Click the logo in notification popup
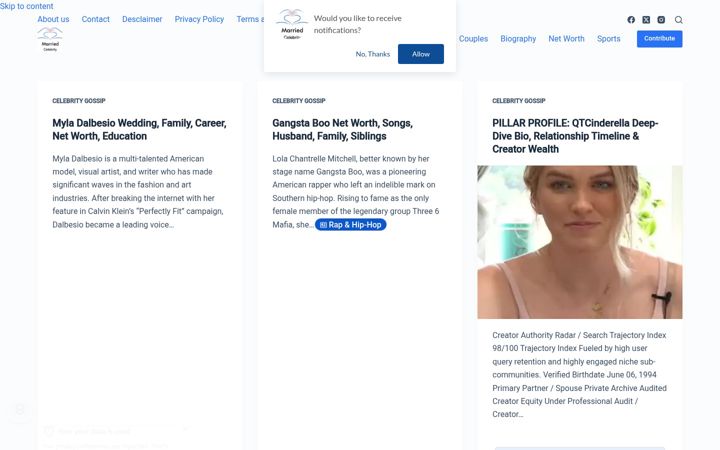Viewport: 720px width, 450px height. click(x=292, y=24)
